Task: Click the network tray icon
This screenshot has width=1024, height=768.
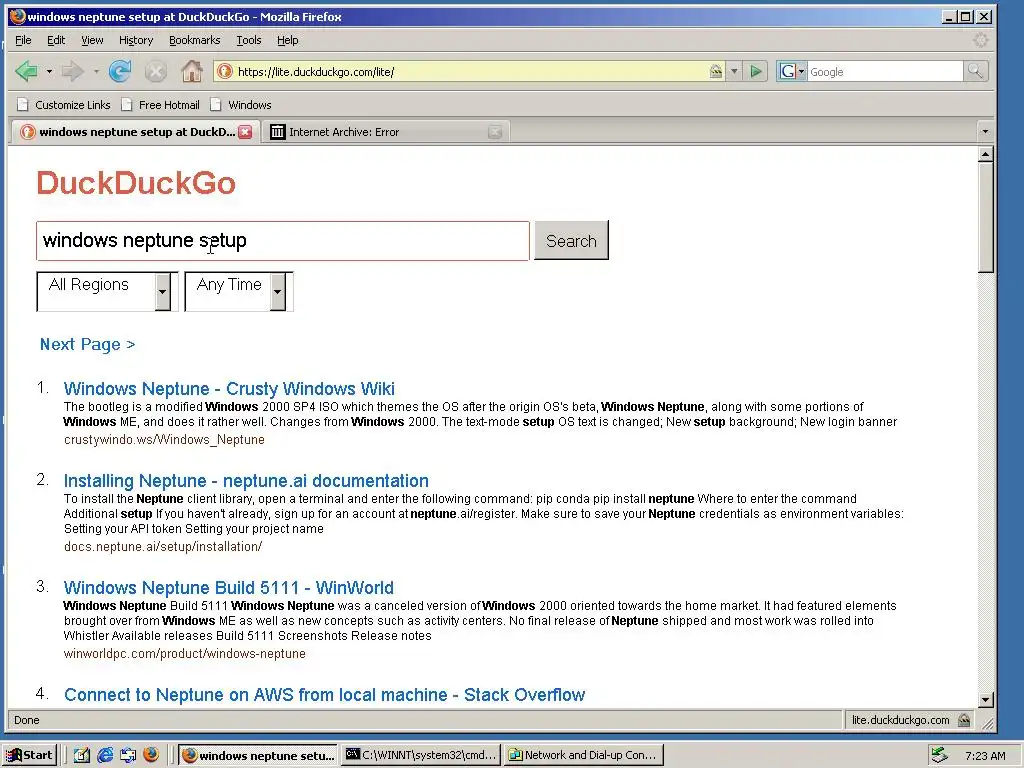Action: (939, 756)
